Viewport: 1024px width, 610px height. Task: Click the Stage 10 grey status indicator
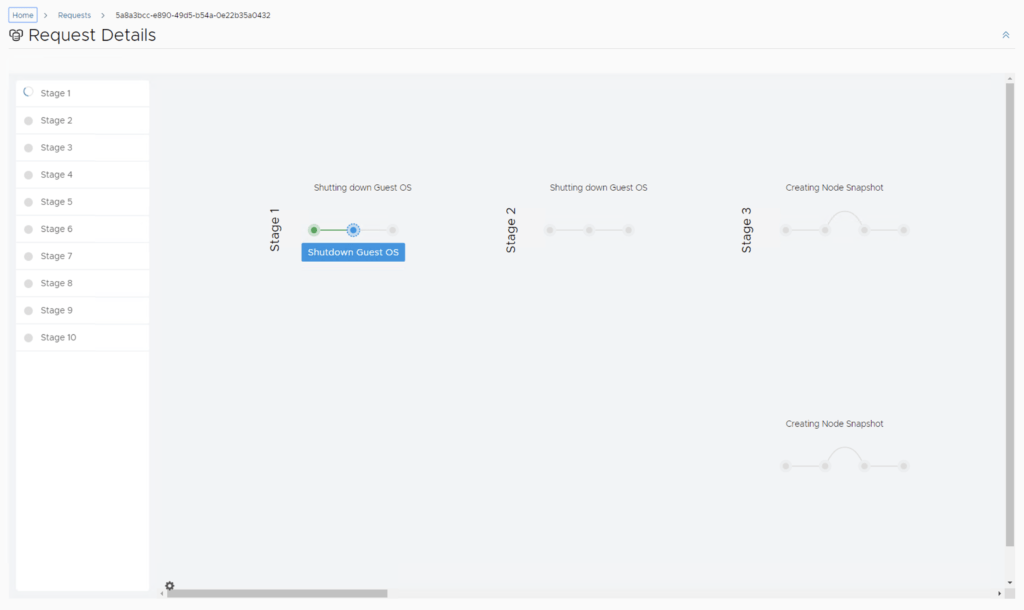pos(28,338)
